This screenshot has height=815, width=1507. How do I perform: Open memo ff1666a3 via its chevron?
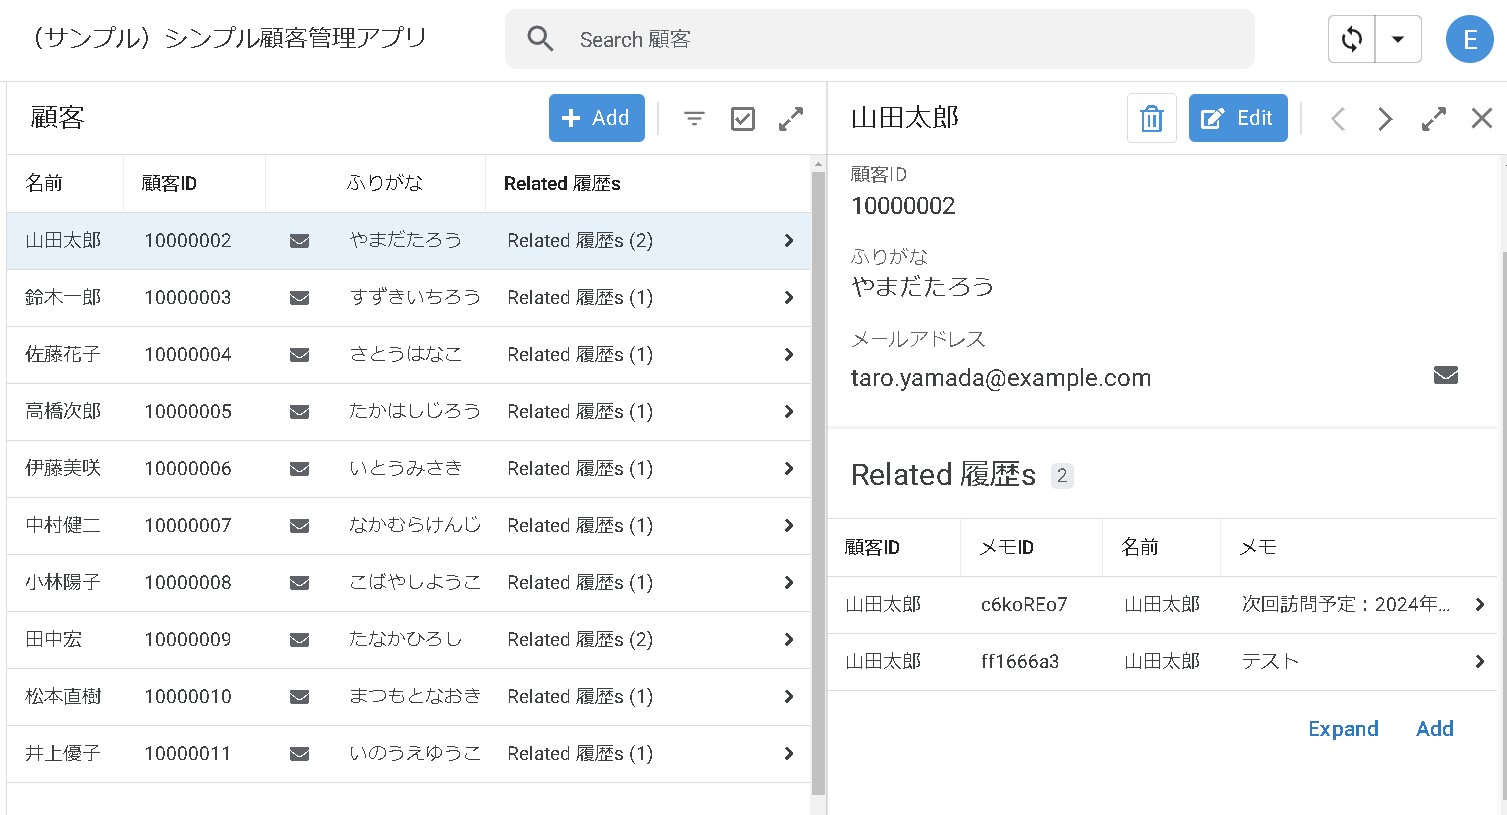pyautogui.click(x=1480, y=661)
